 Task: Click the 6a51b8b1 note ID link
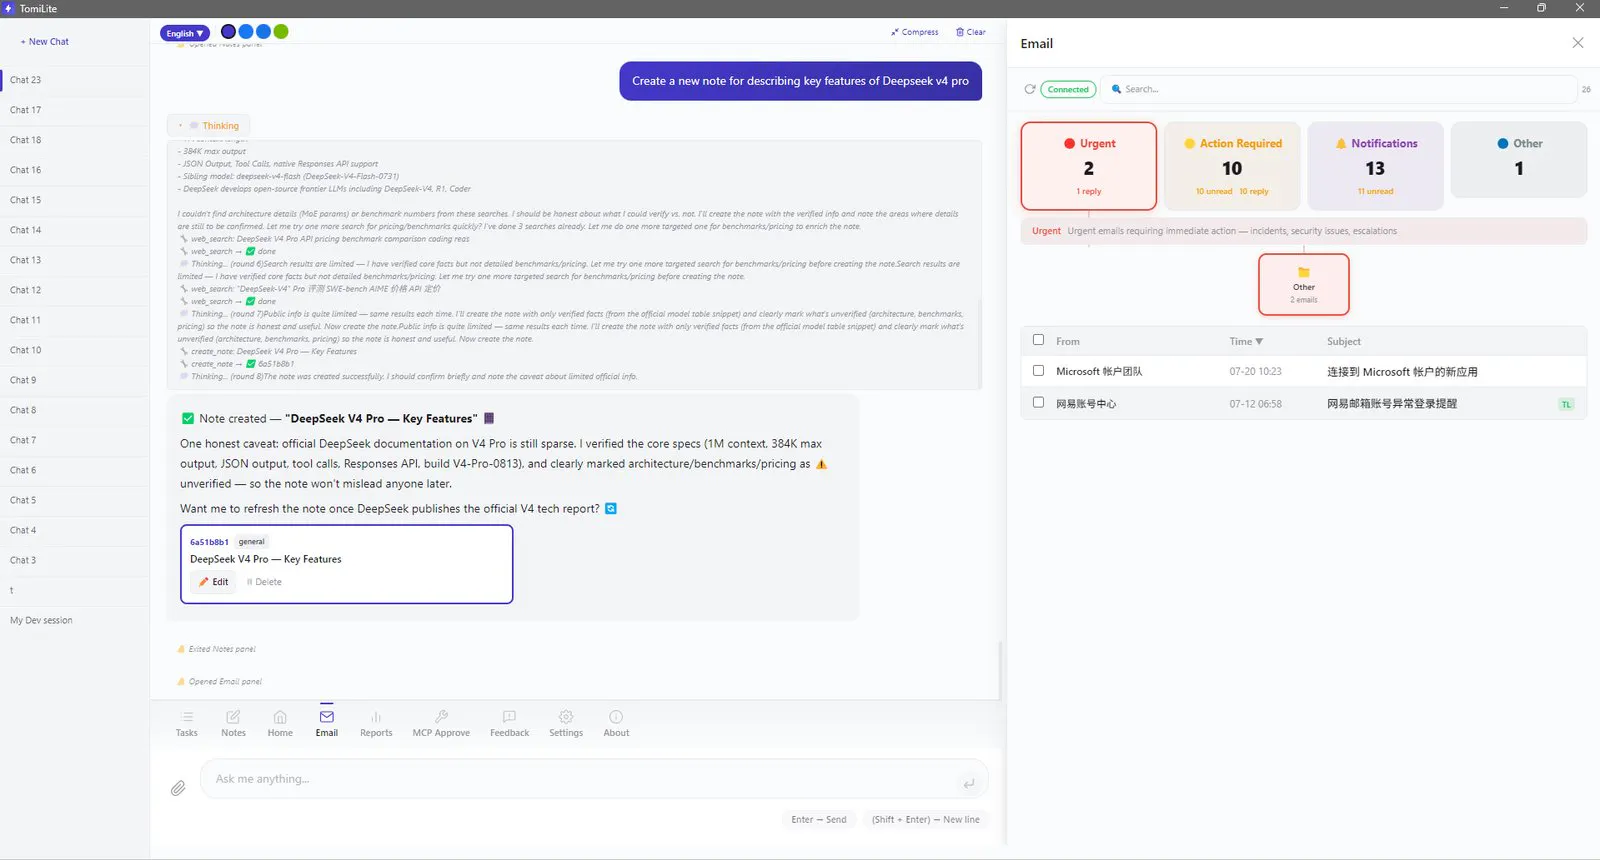pos(209,542)
